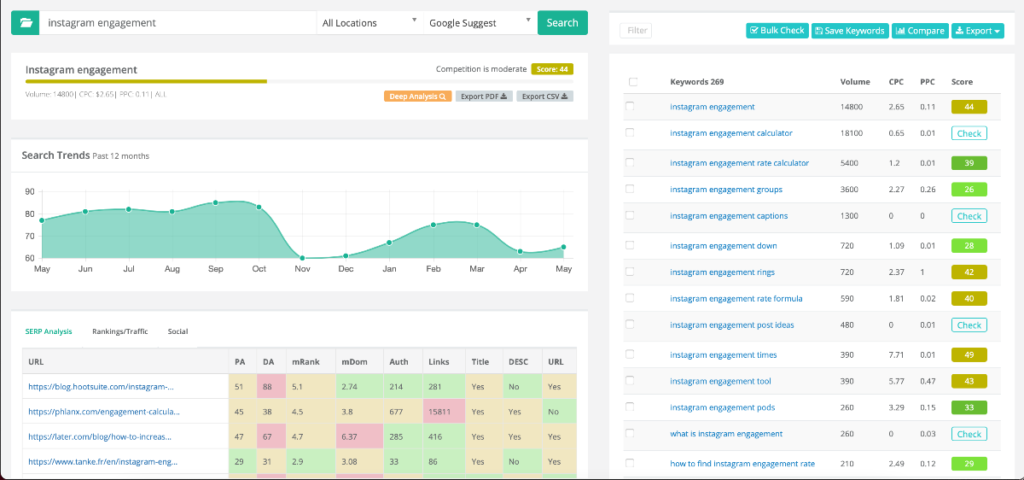Open the blog.hootsuite.com SERP result link

coord(102,385)
